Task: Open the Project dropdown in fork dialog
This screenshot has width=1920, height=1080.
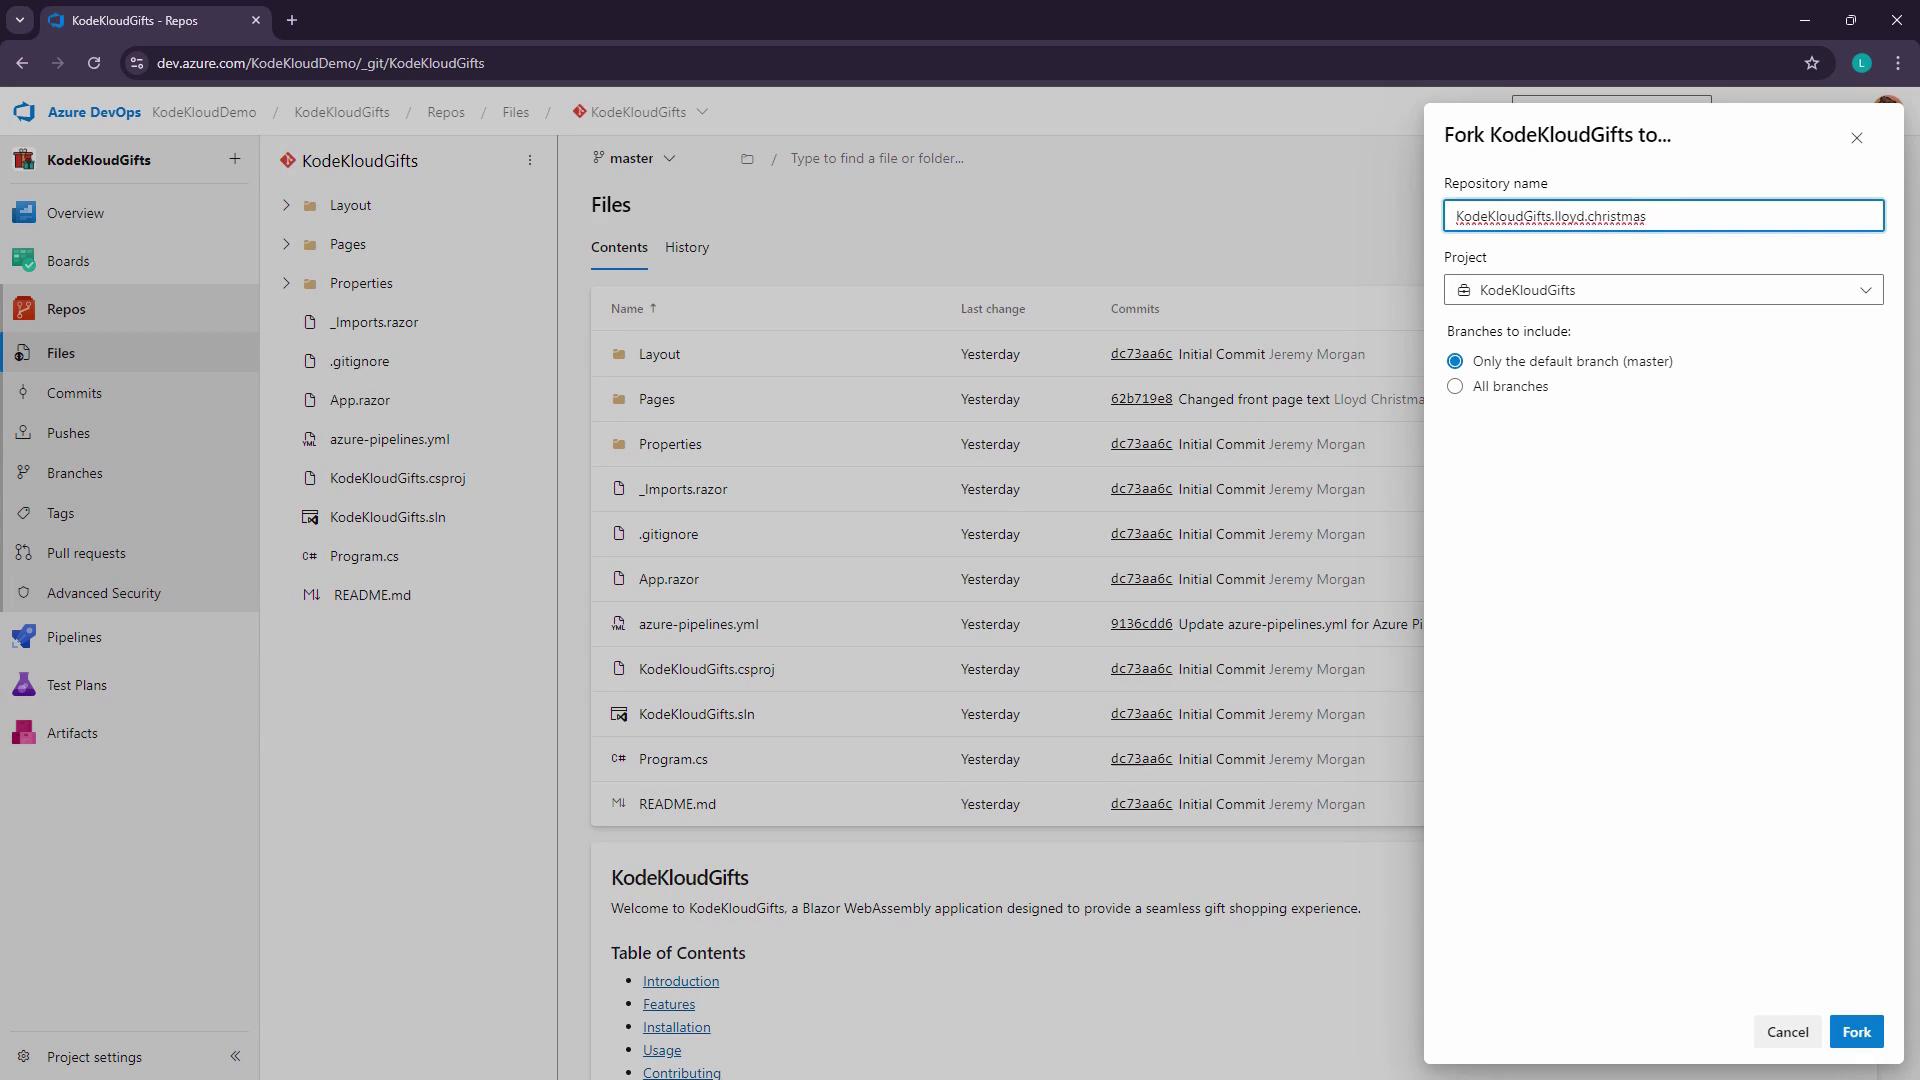Action: tap(1663, 290)
